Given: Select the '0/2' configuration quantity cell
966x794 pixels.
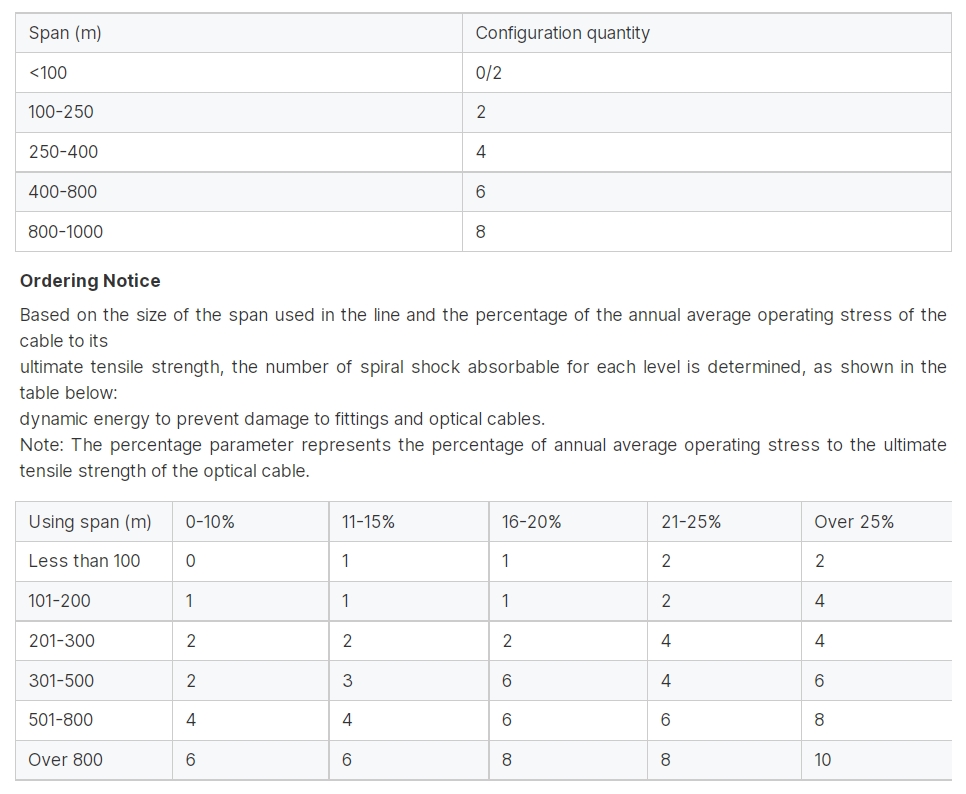Looking at the screenshot, I should [707, 73].
